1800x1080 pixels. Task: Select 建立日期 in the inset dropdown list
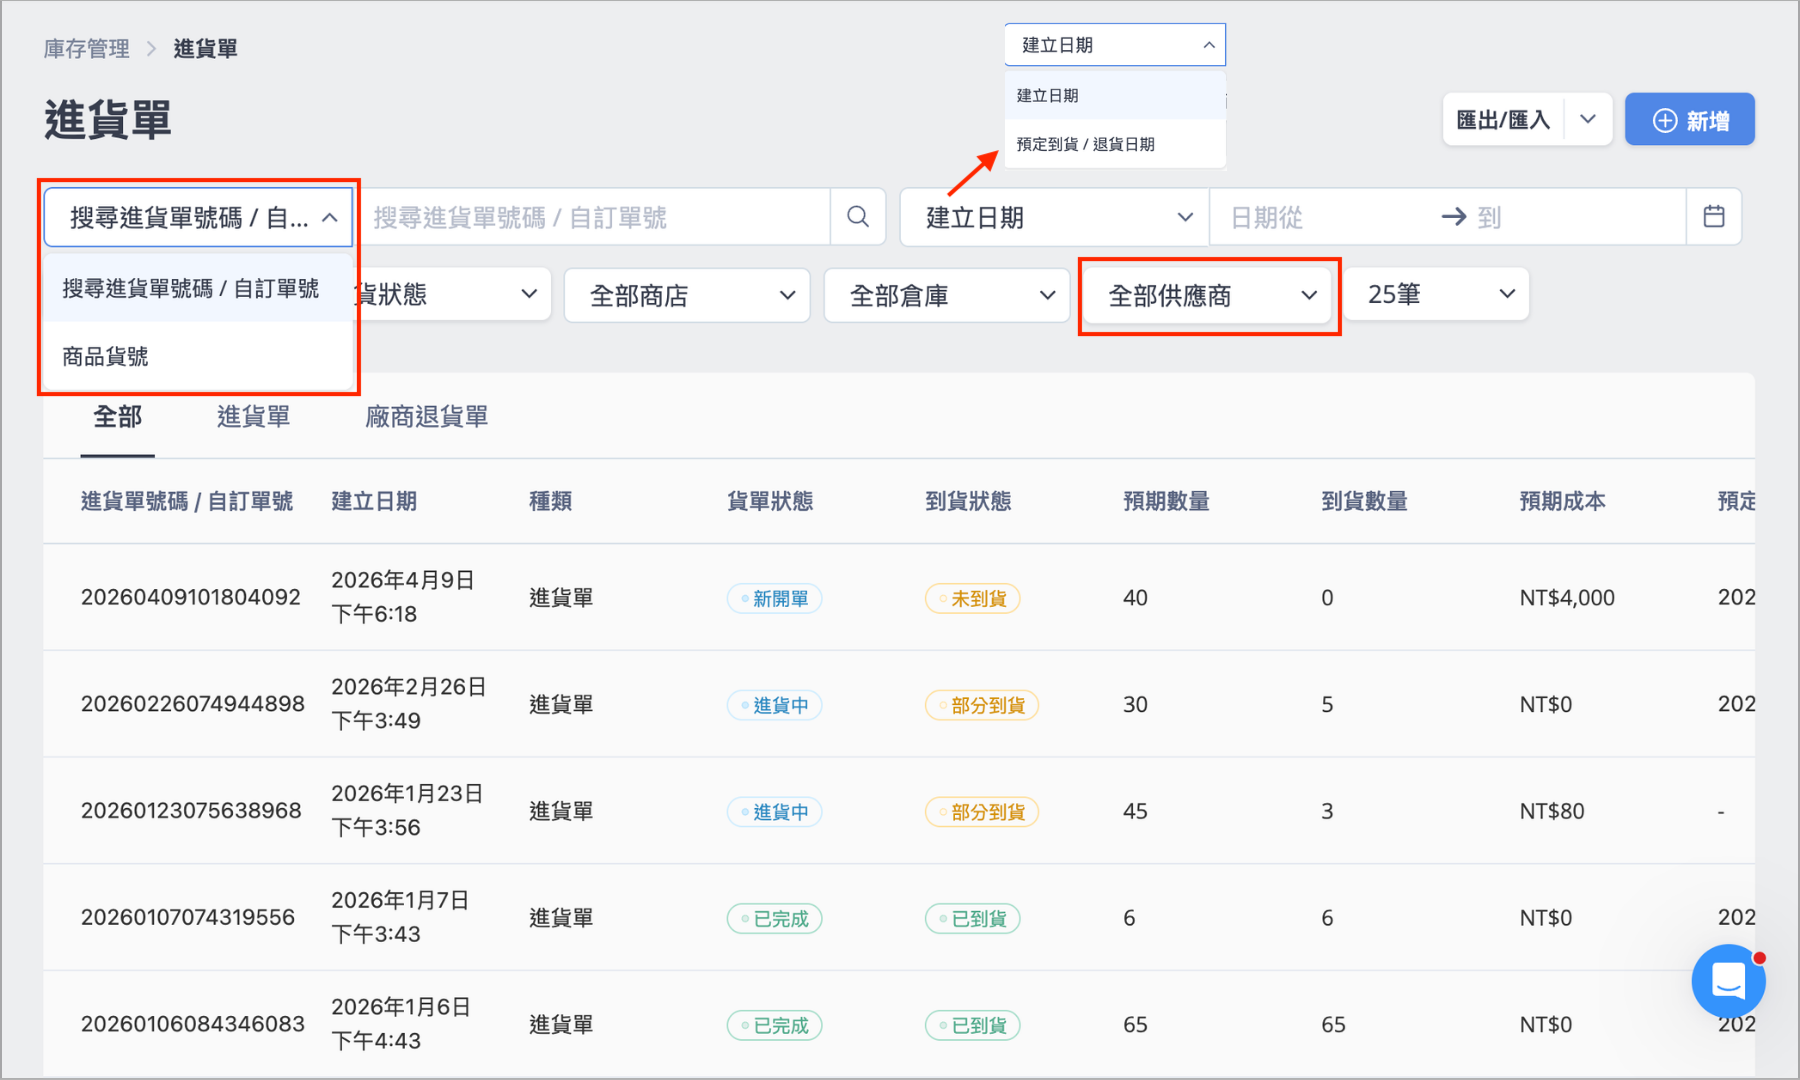point(1115,96)
